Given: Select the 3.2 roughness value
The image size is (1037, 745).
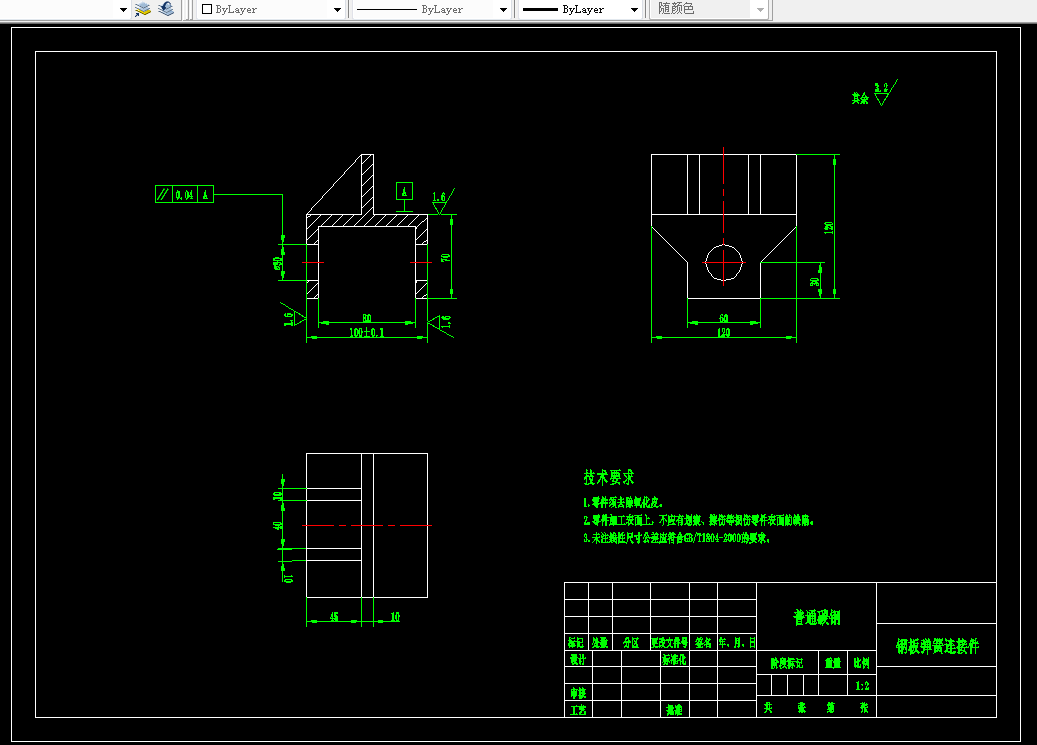Looking at the screenshot, I should point(881,87).
